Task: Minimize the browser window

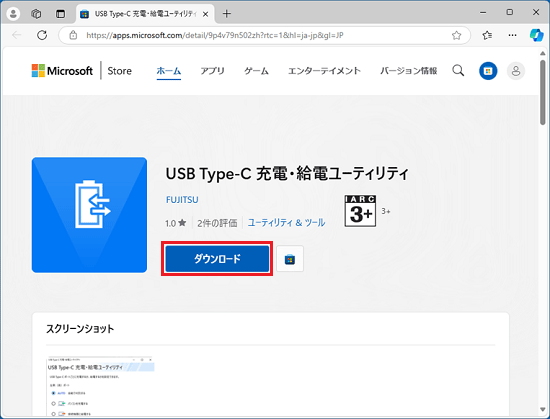Action: pos(483,13)
